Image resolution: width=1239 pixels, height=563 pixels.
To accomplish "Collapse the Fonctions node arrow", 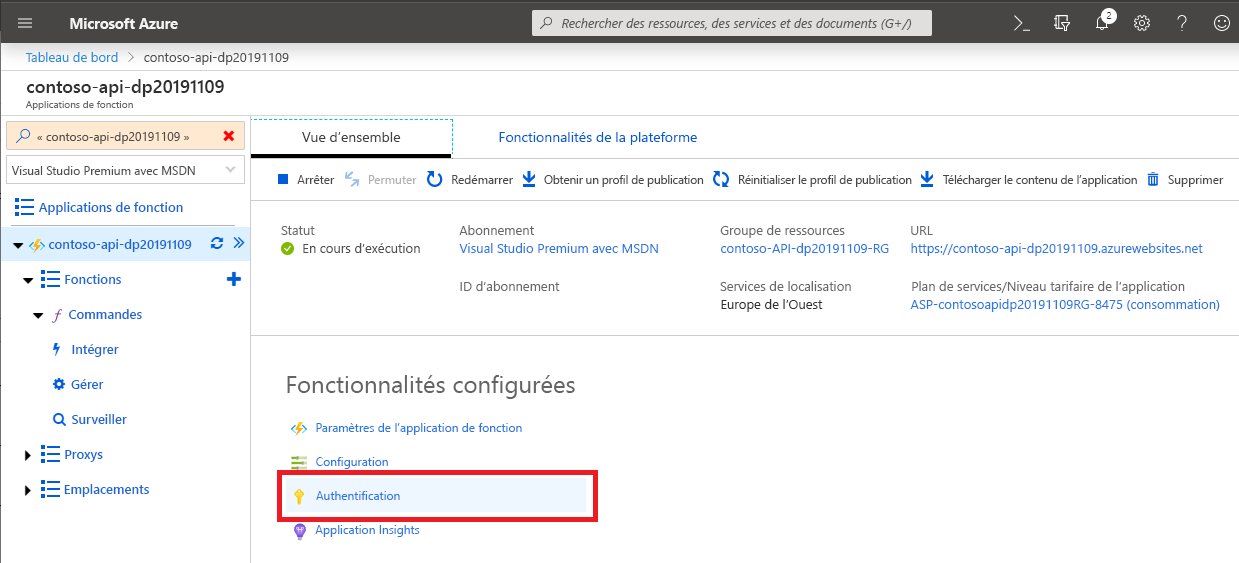I will pyautogui.click(x=28, y=280).
